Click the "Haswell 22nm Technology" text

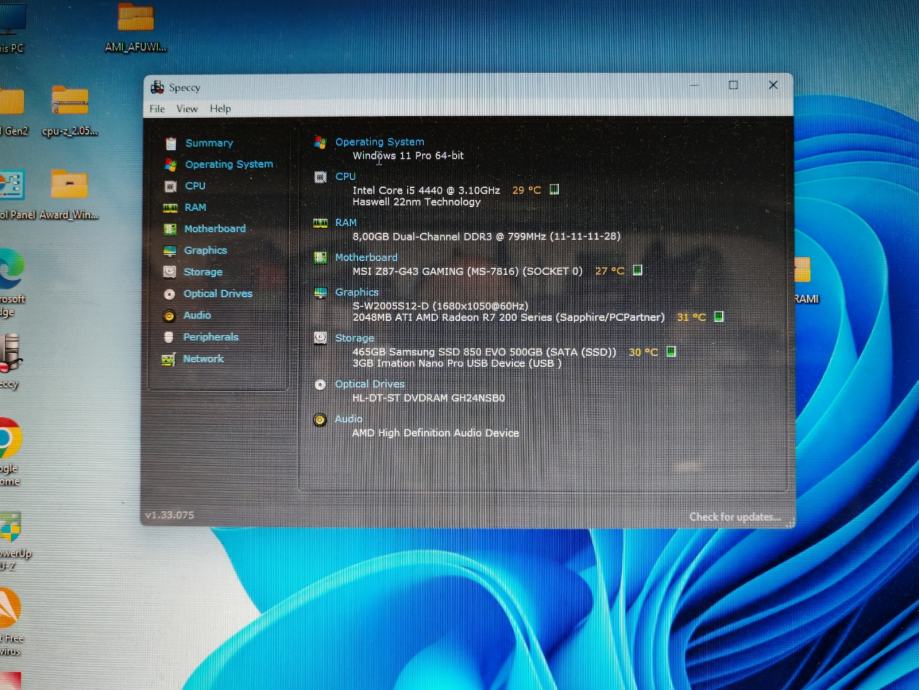click(x=417, y=202)
